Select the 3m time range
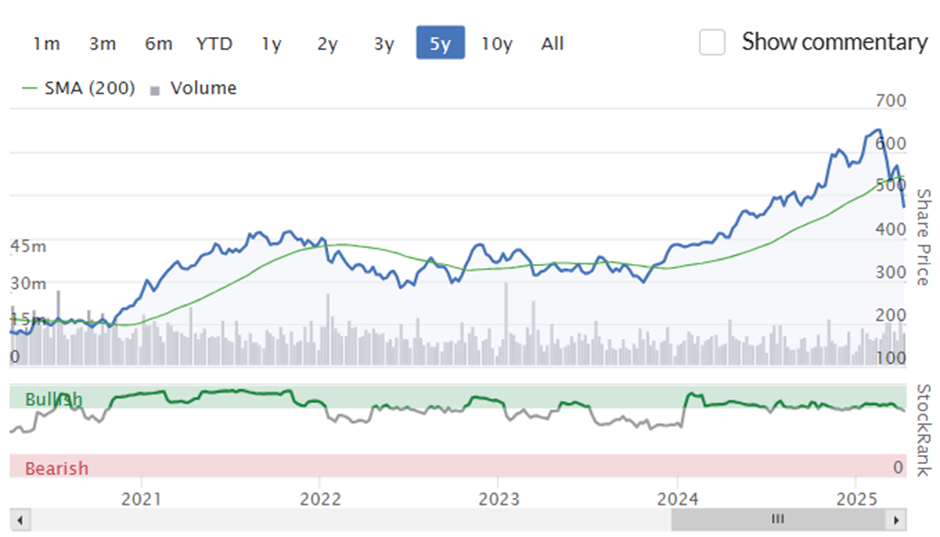Screen dimensions: 940x537 pos(103,43)
